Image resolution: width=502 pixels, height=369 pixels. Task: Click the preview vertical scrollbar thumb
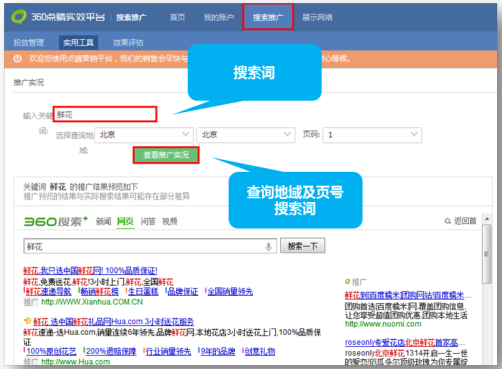click(487, 253)
